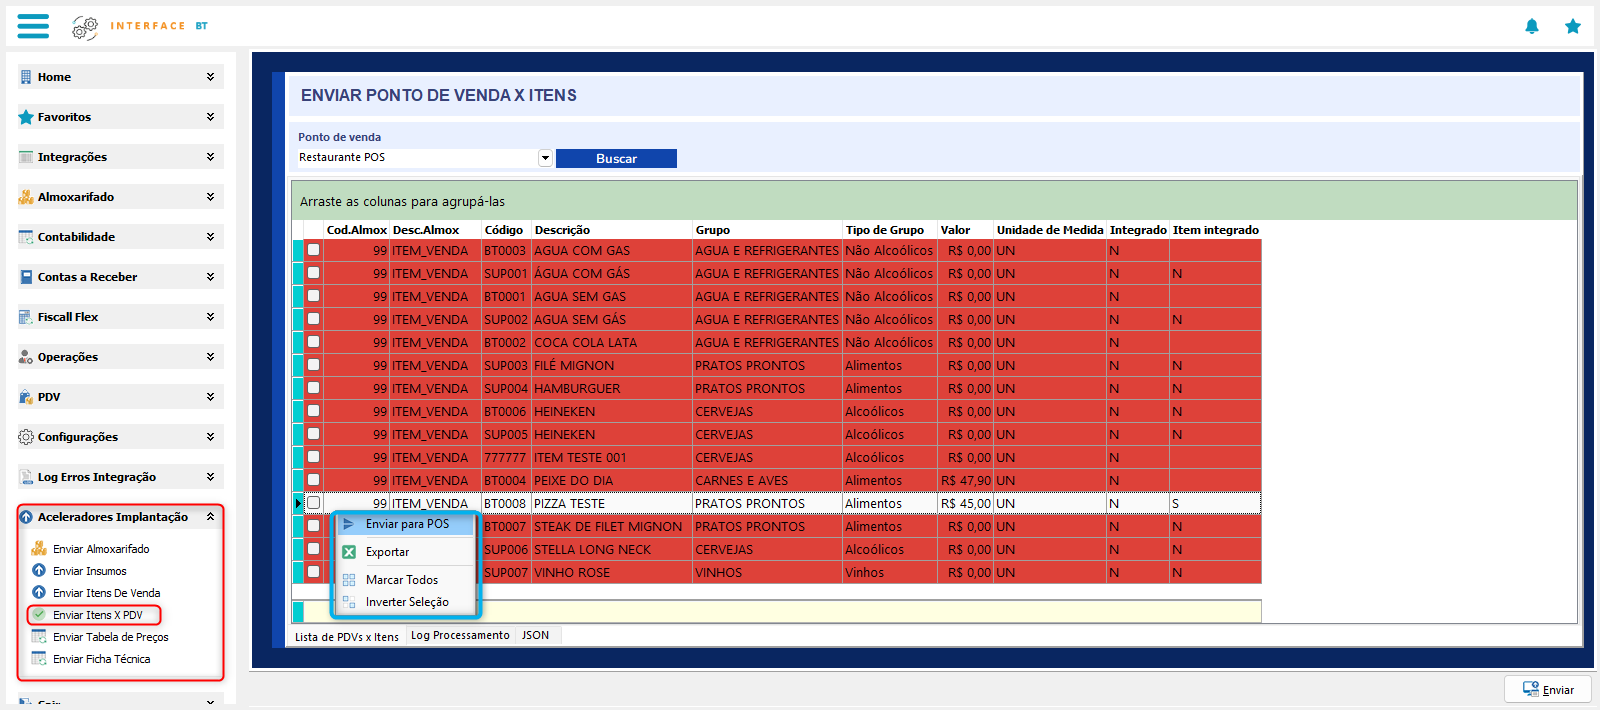Expand the Contabilidade menu chevron
Image resolution: width=1600 pixels, height=710 pixels.
pyautogui.click(x=210, y=236)
